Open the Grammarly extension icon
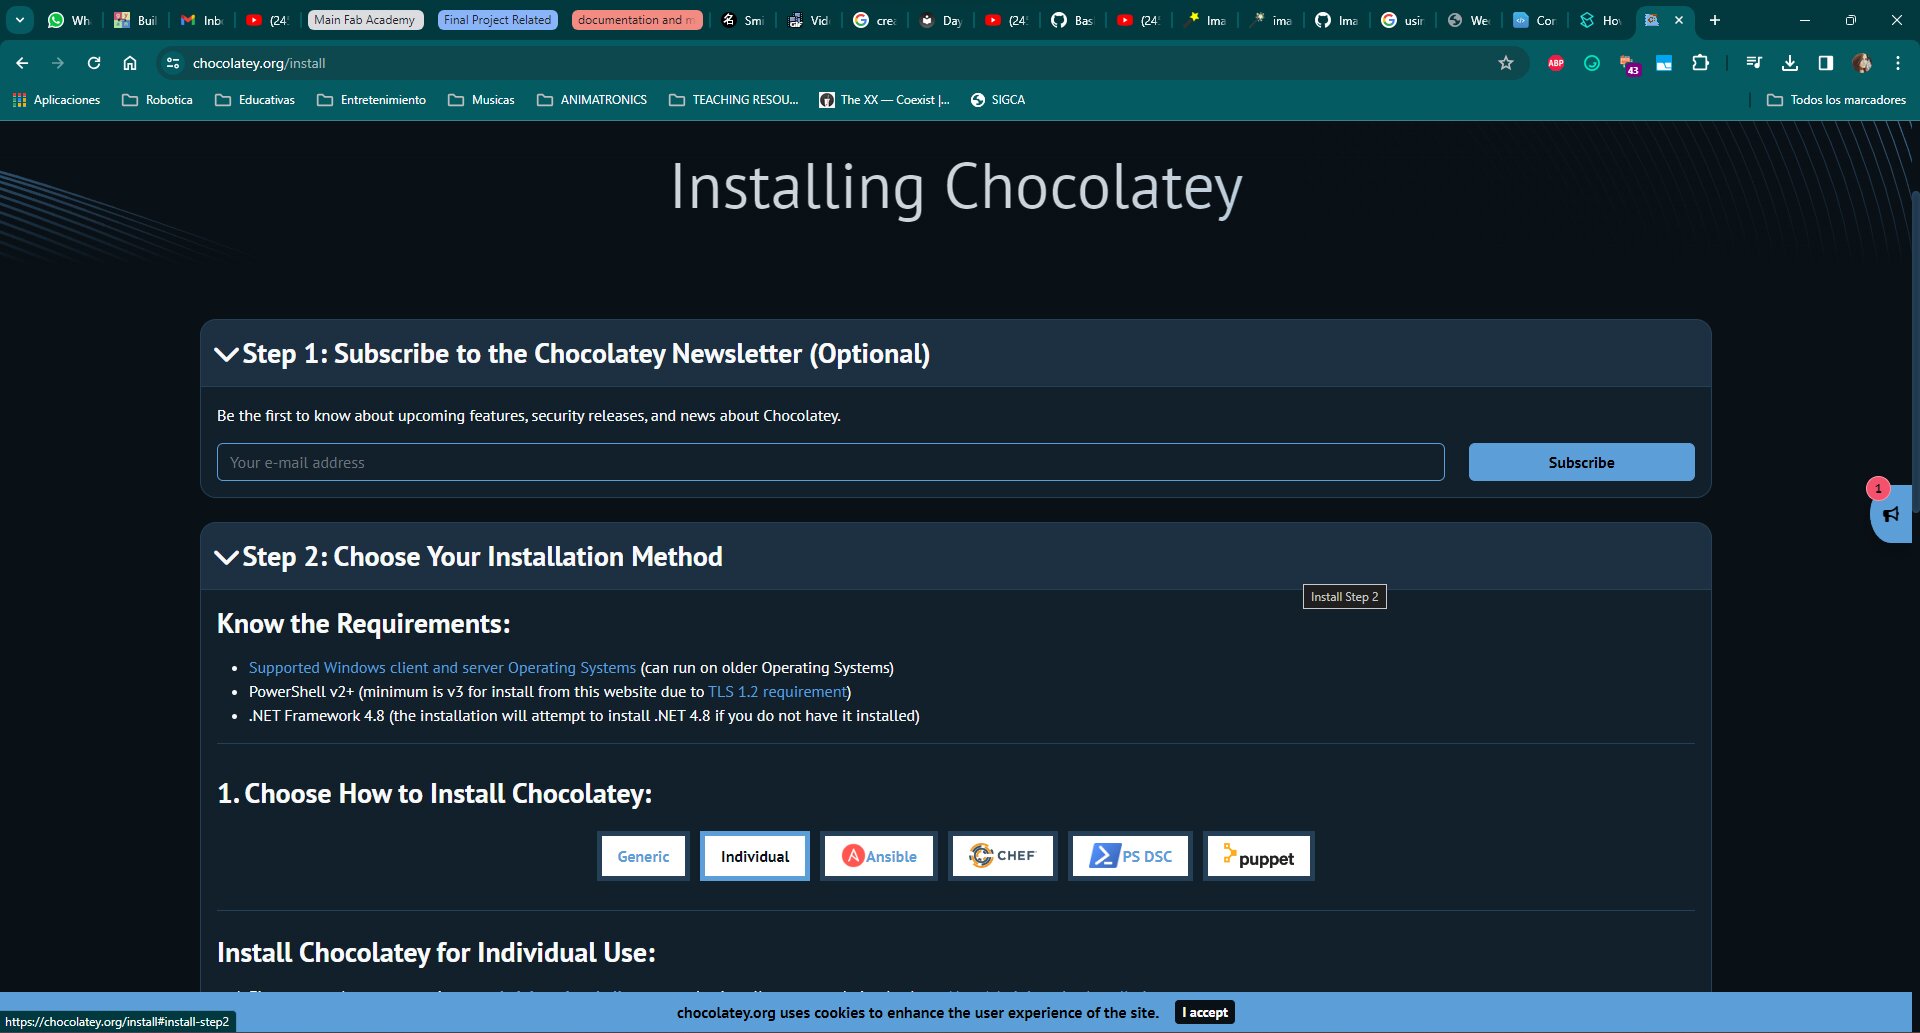 point(1592,63)
